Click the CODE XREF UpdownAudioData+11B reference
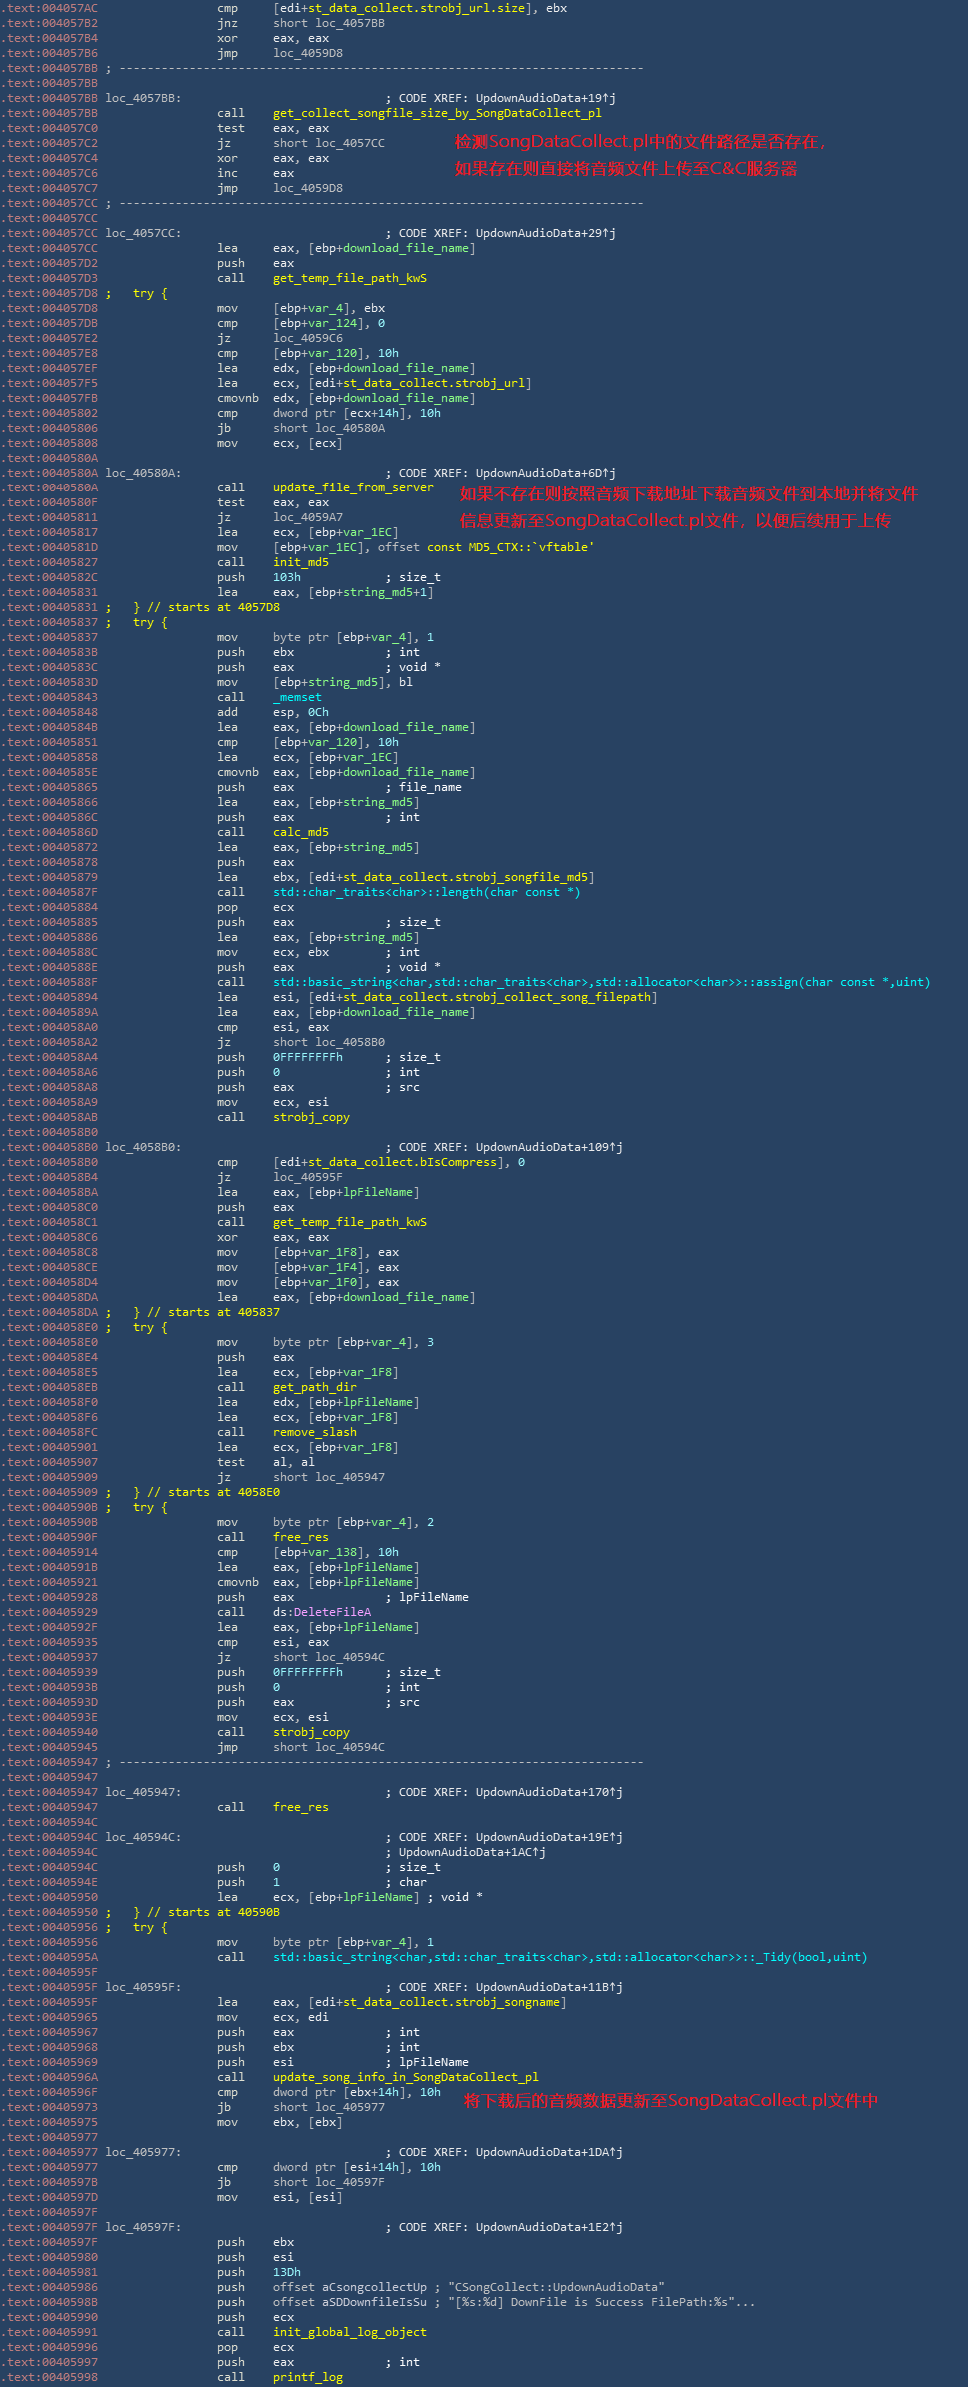 pos(548,1987)
